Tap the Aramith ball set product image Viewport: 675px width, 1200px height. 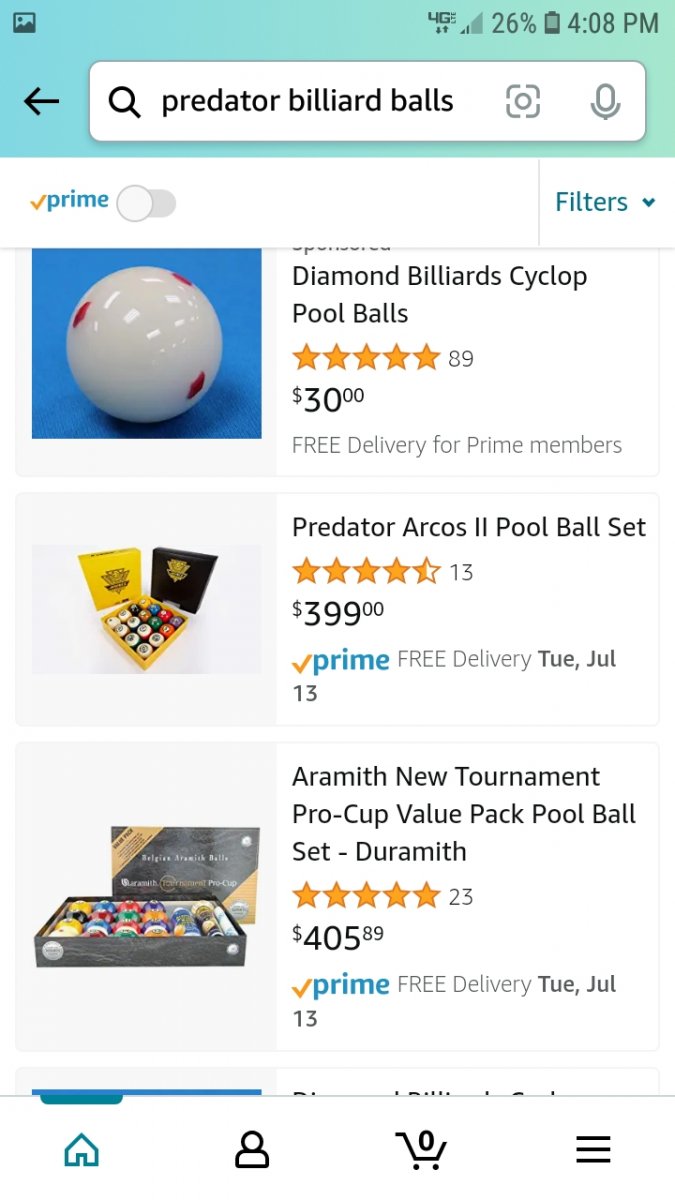coord(147,897)
